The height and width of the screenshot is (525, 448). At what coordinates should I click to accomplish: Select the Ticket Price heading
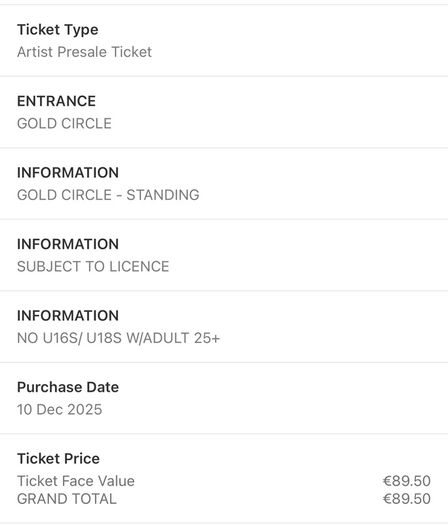(58, 459)
